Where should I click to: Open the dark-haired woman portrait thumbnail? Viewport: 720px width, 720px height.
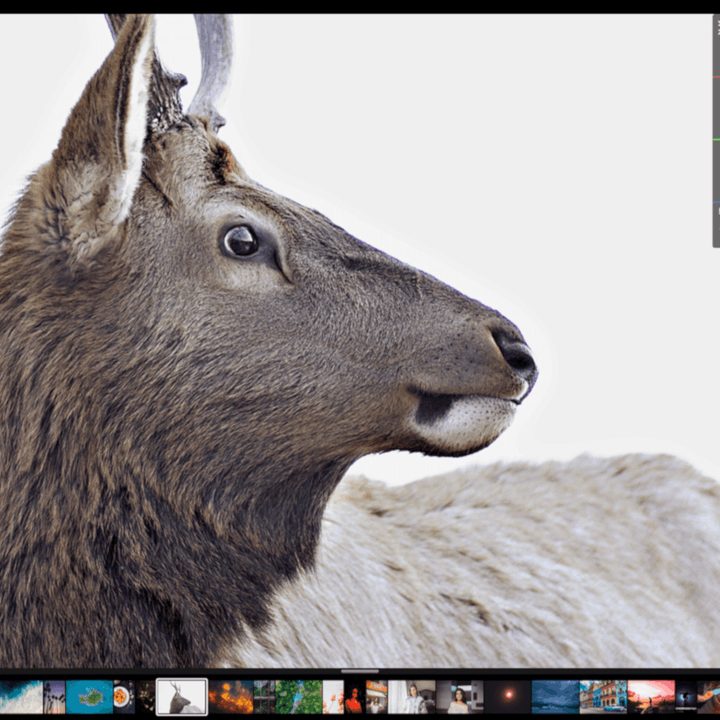click(x=460, y=697)
